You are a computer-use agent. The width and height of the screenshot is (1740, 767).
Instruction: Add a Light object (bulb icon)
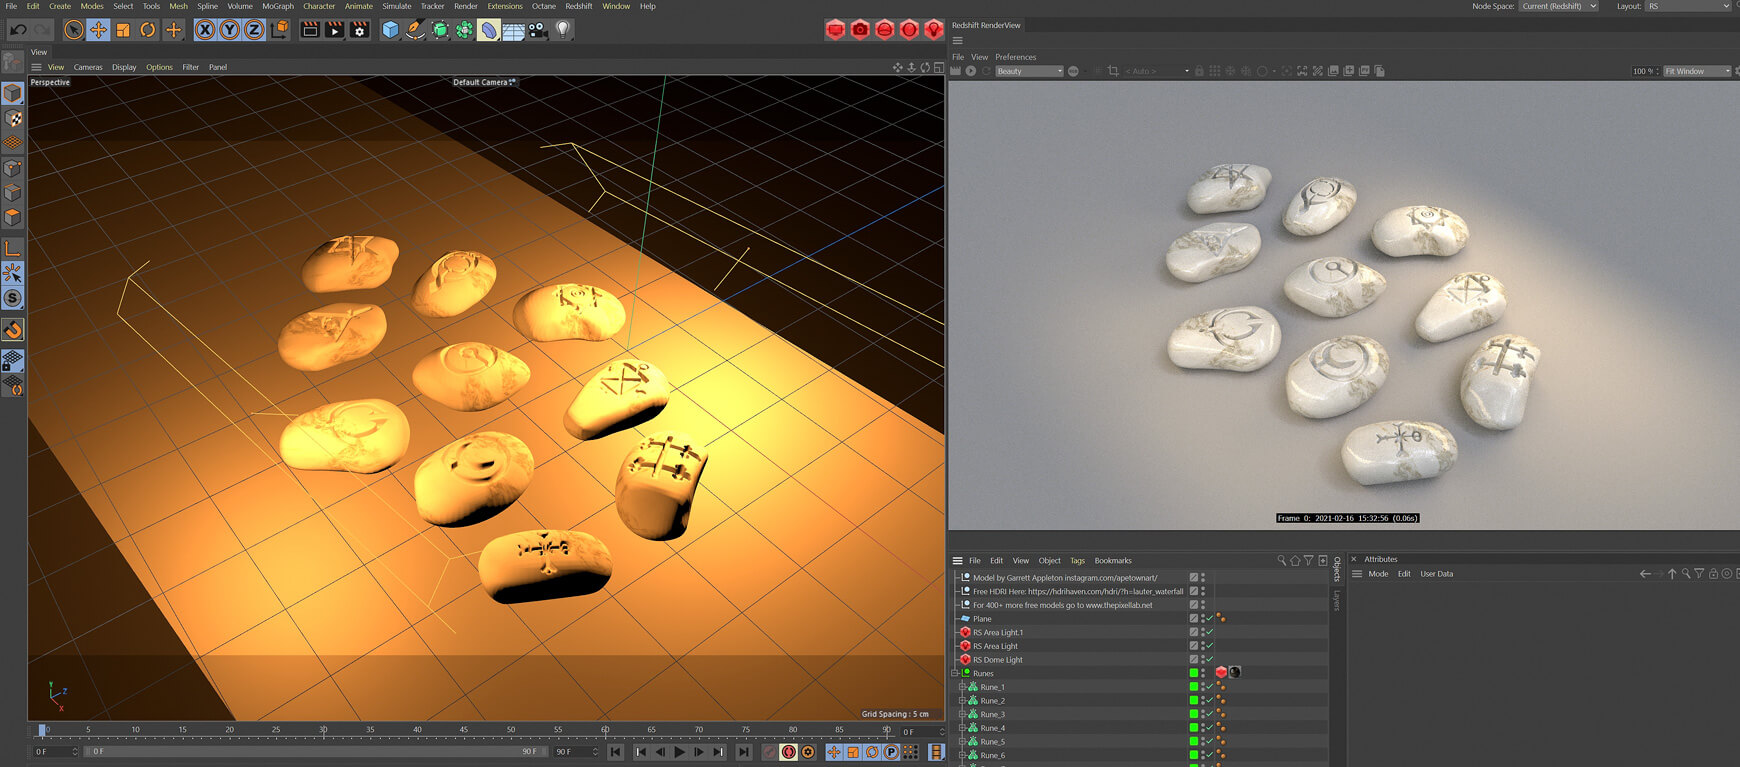tap(563, 30)
